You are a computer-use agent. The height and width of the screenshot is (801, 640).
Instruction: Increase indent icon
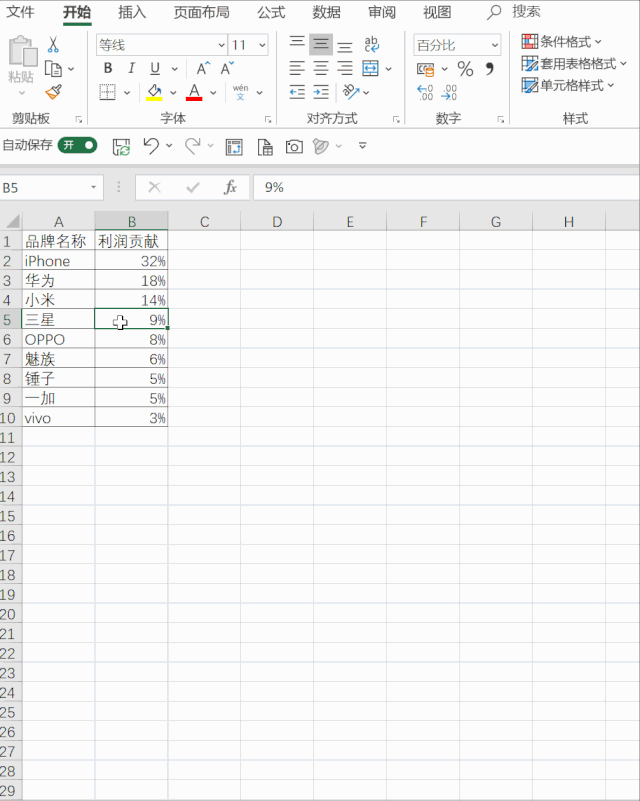coord(321,92)
